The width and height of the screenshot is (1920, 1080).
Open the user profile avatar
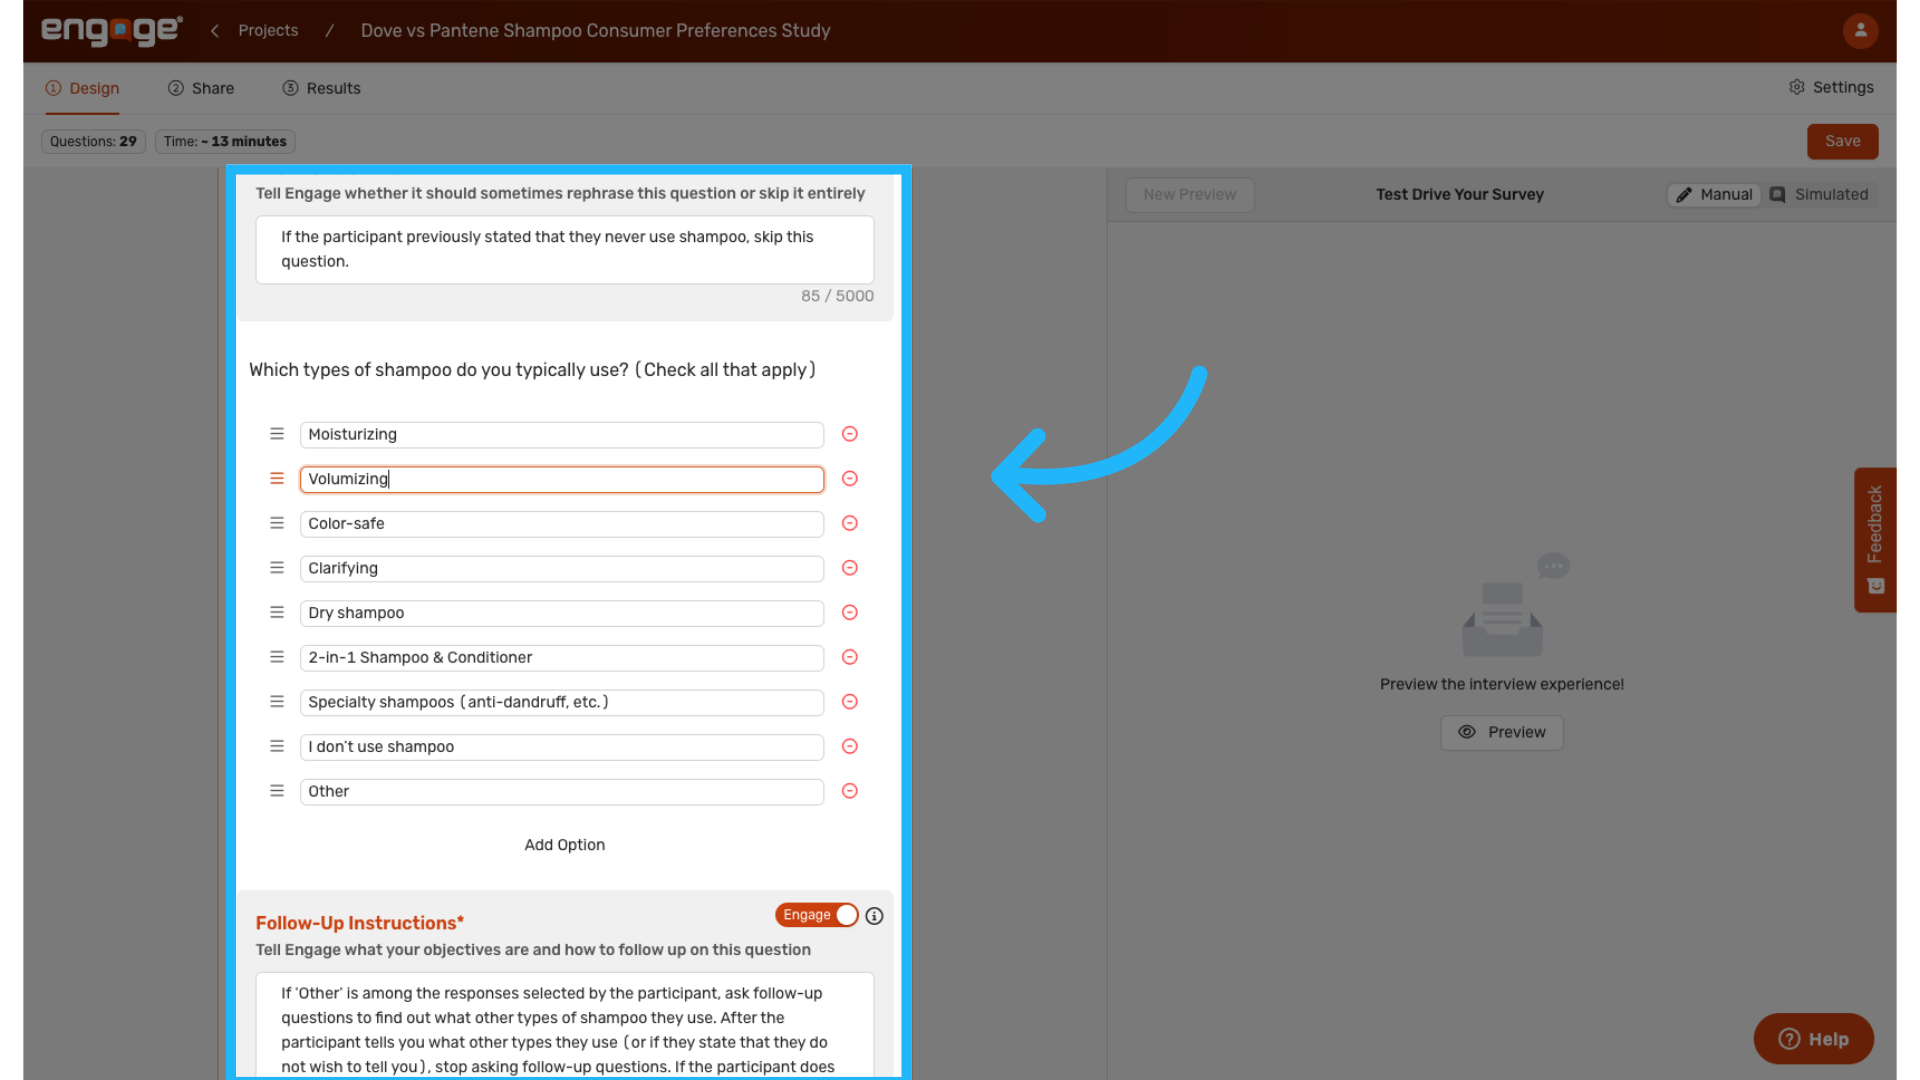[x=1860, y=31]
